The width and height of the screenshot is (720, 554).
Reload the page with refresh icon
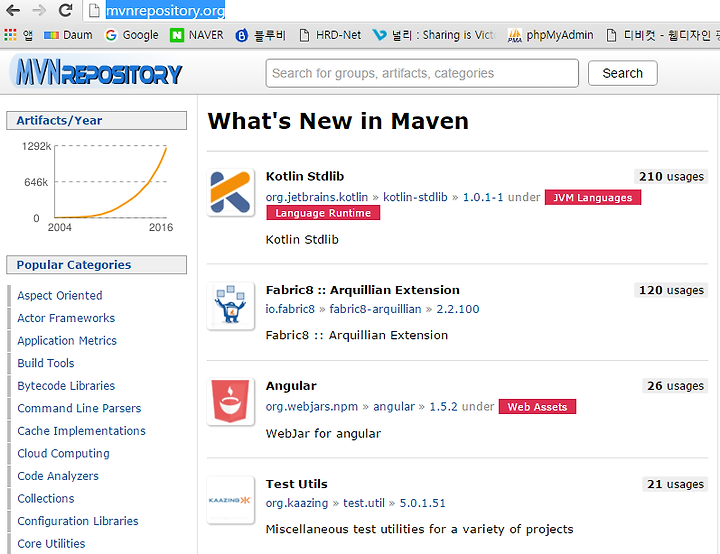[66, 10]
